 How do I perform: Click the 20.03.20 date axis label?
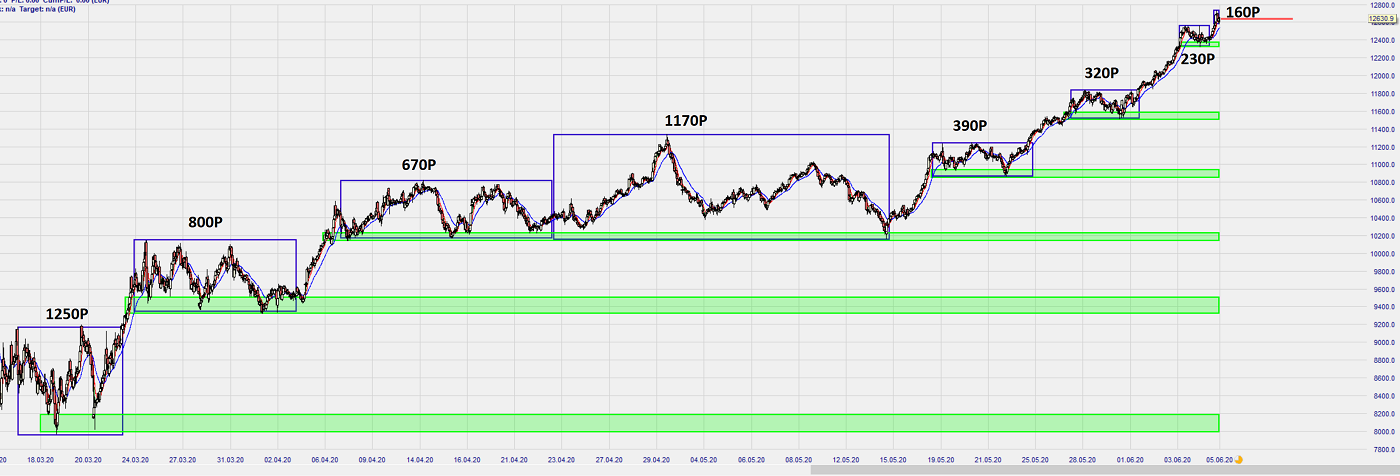tap(89, 460)
